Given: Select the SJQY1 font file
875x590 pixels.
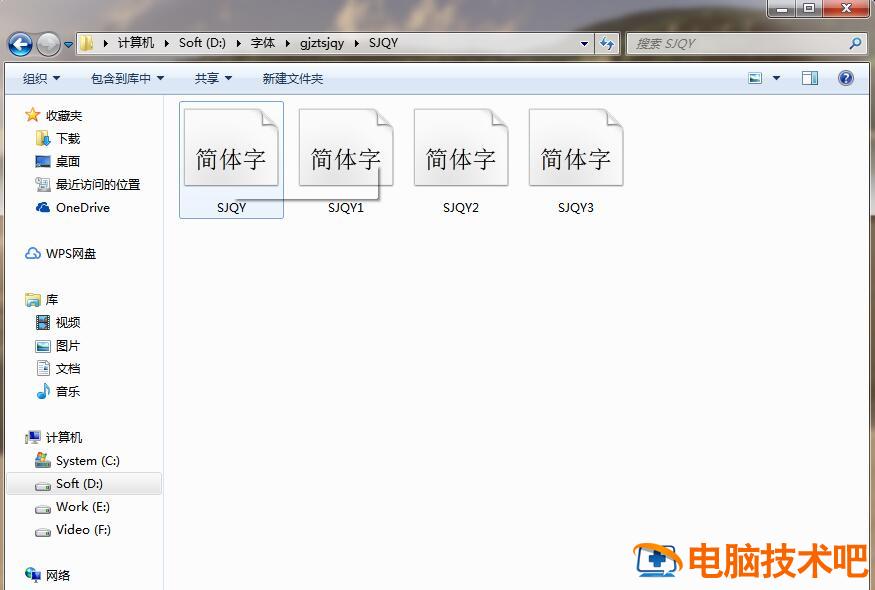Looking at the screenshot, I should tap(346, 160).
